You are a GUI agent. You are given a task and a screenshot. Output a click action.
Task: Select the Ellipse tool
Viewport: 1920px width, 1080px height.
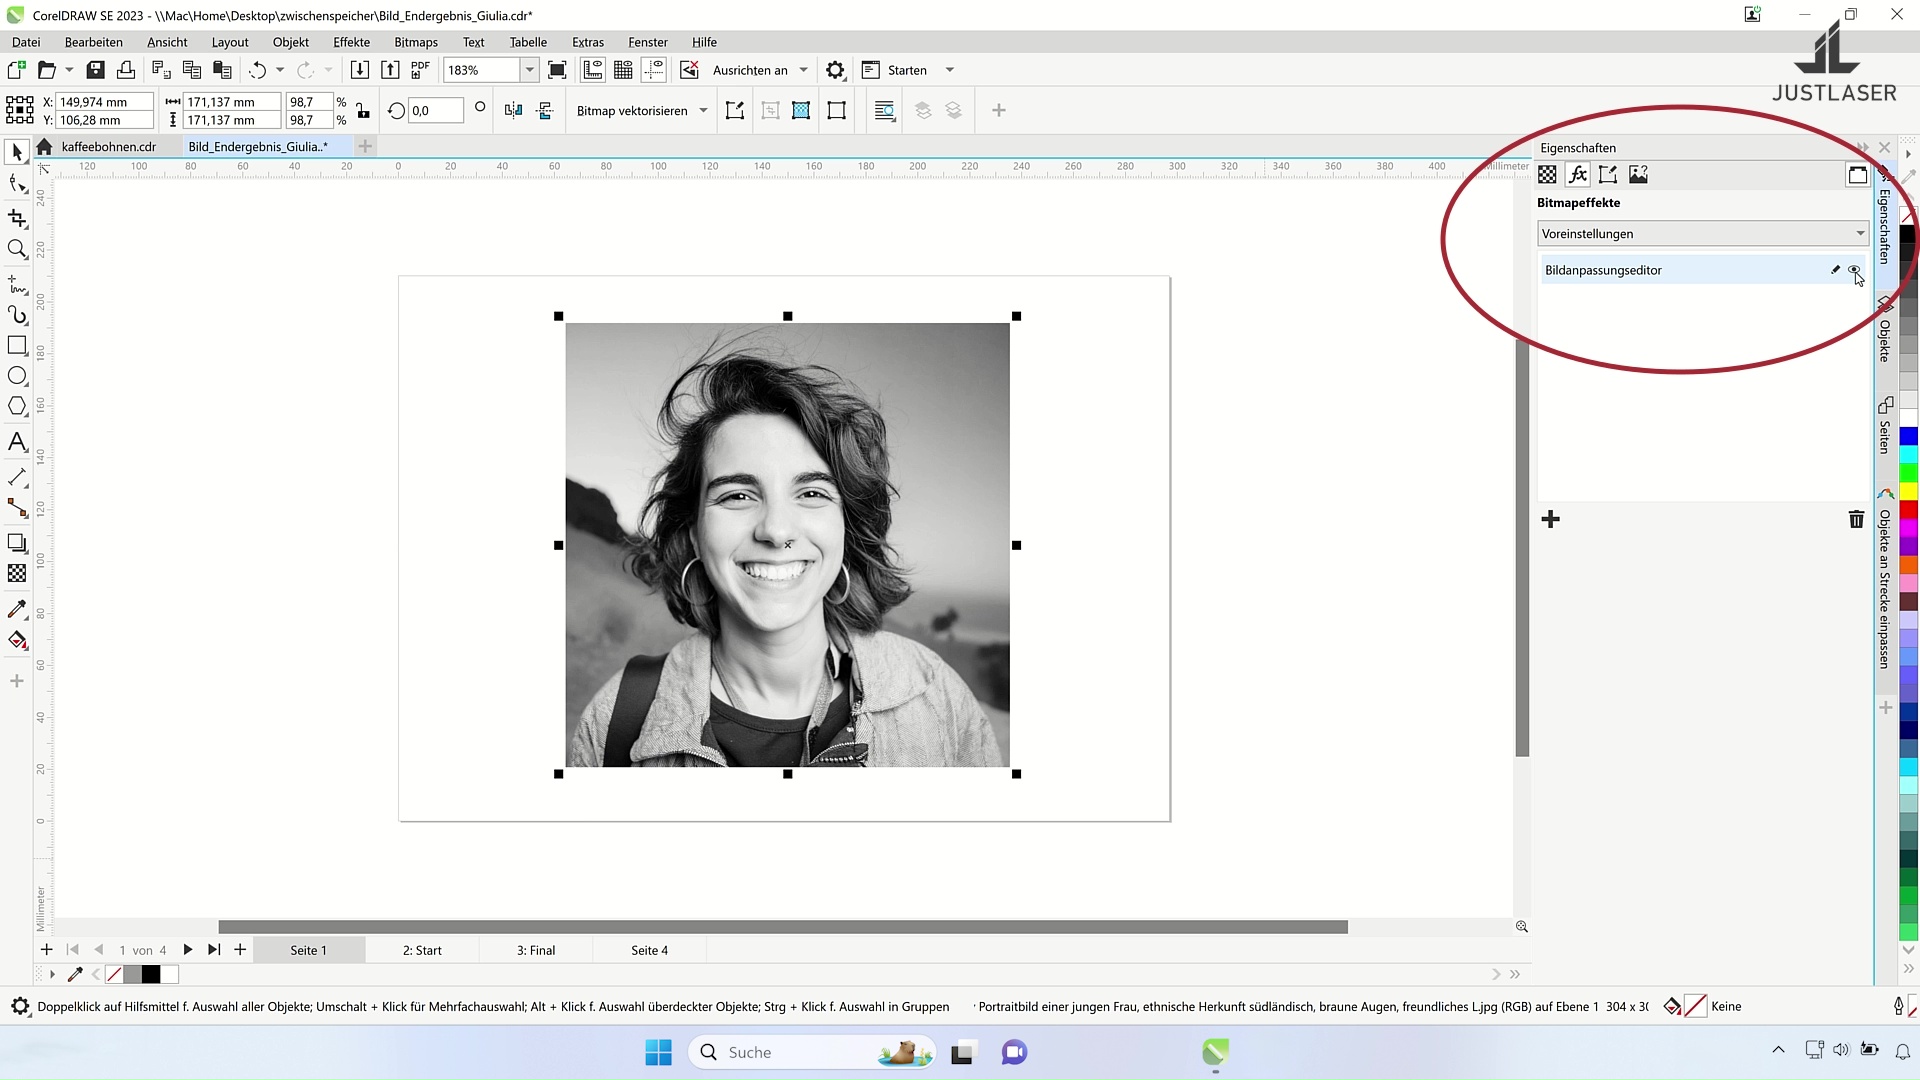tap(17, 376)
